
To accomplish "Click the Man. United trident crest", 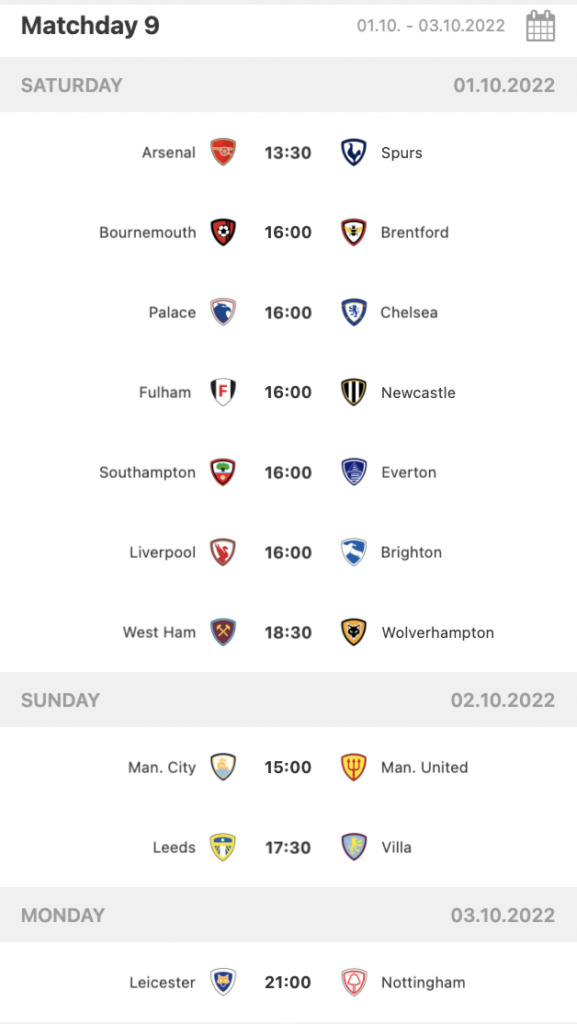I will [353, 767].
